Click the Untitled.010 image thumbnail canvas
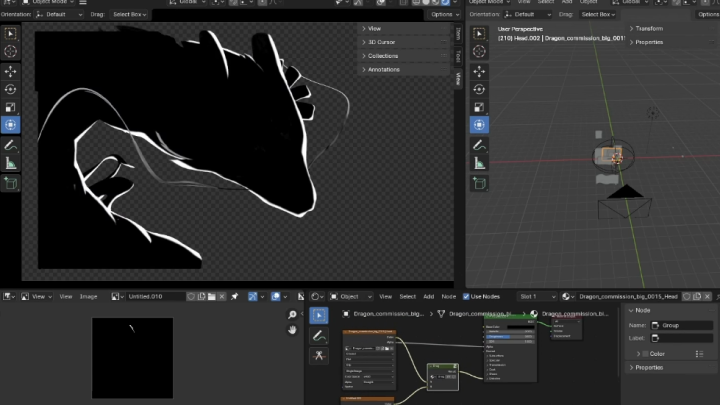The height and width of the screenshot is (405, 720). (x=132, y=358)
